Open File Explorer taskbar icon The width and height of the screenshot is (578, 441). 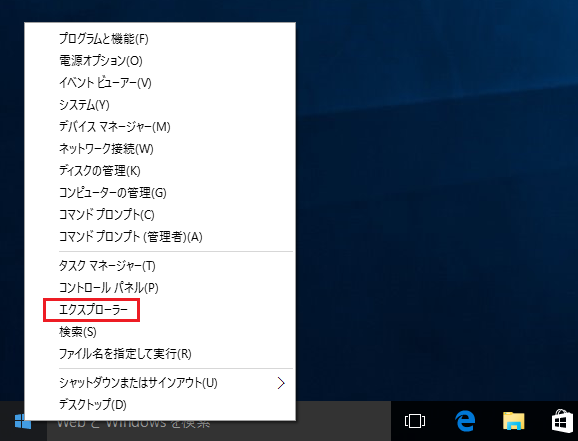pyautogui.click(x=513, y=421)
